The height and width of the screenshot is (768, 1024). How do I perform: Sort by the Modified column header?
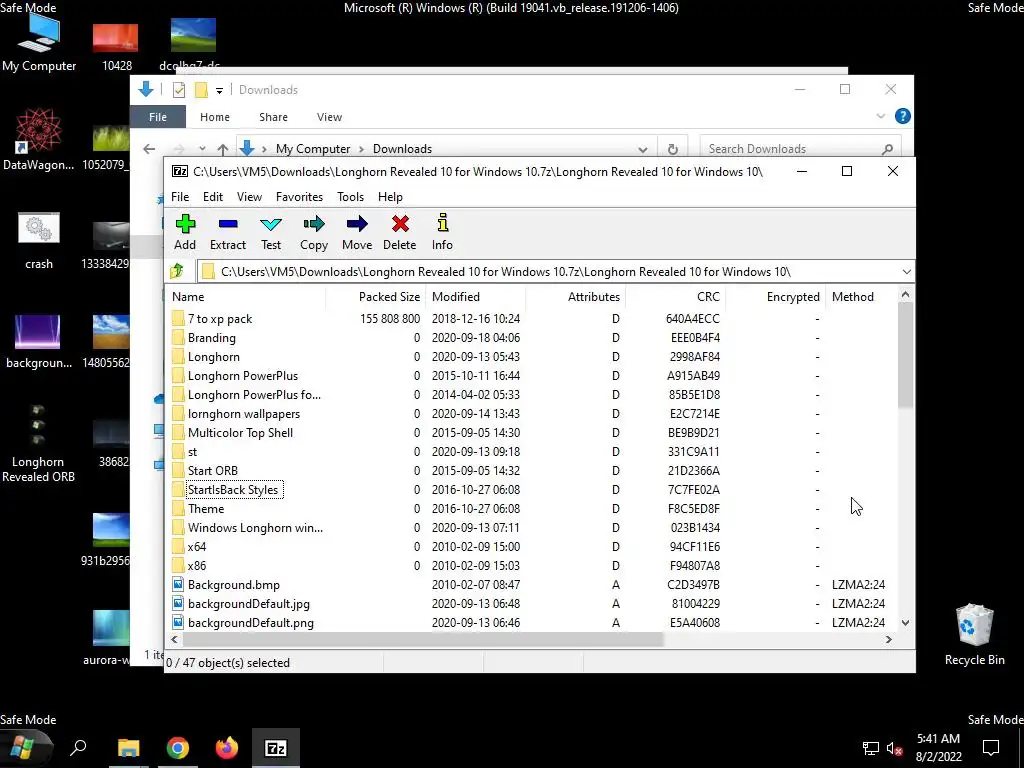[x=475, y=296]
